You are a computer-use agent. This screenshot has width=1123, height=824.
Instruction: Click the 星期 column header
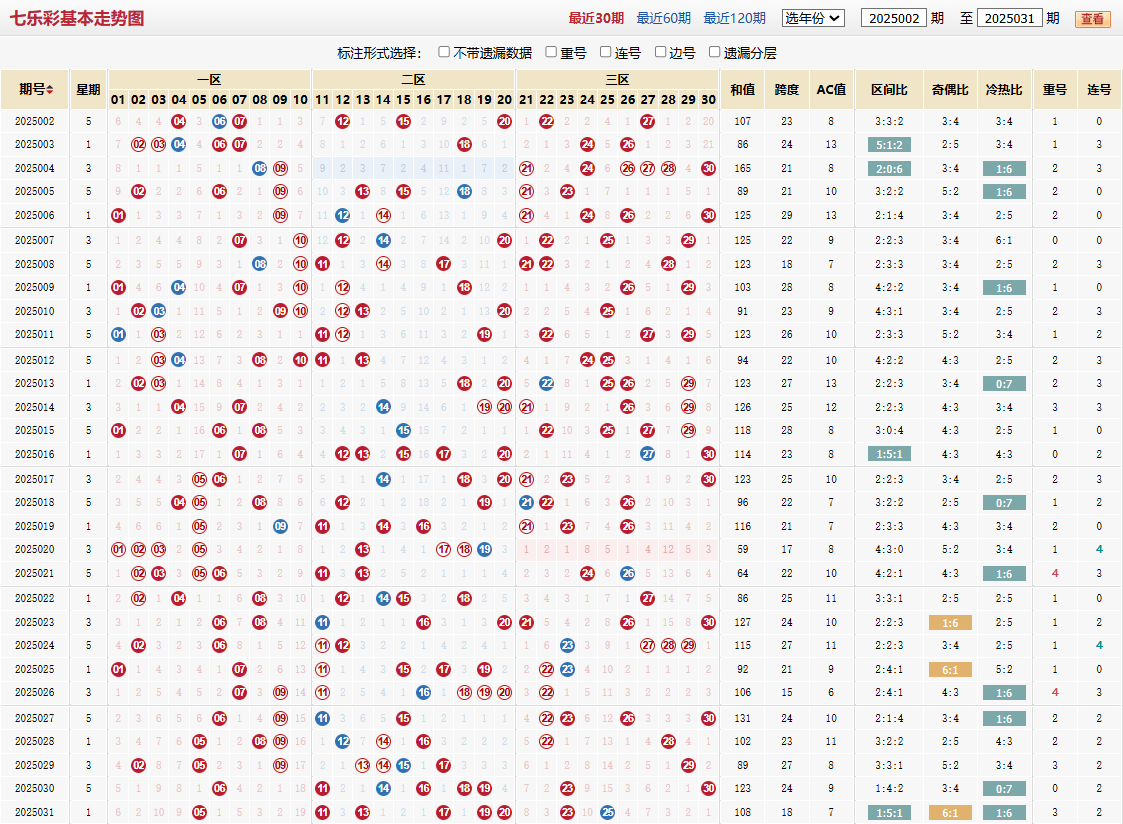(88, 89)
